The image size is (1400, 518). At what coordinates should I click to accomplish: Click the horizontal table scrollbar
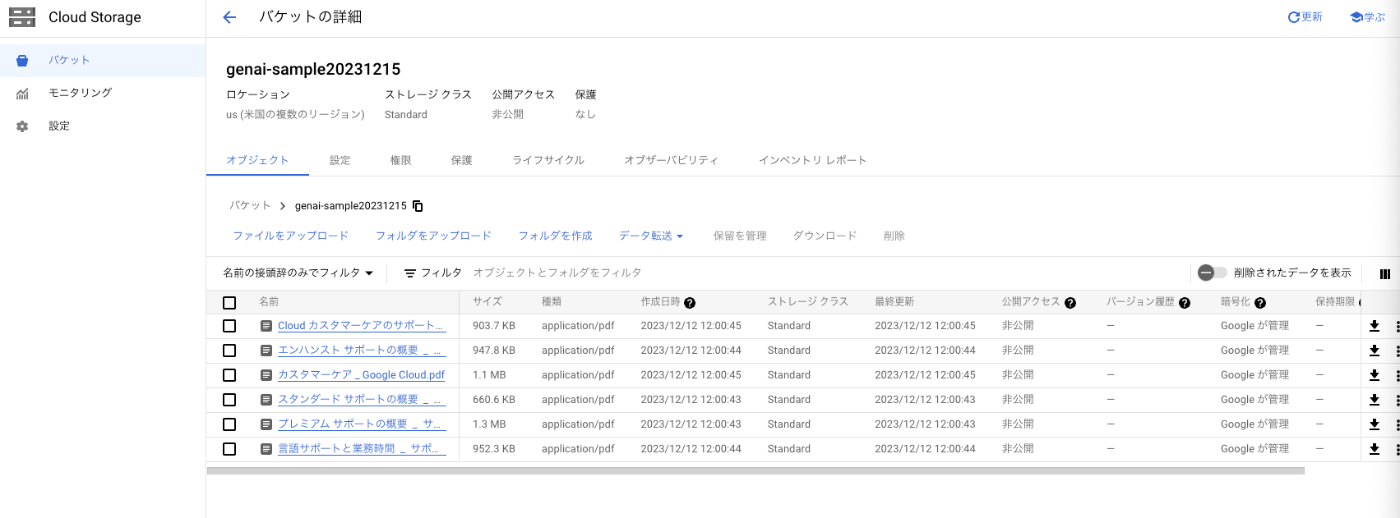point(755,470)
